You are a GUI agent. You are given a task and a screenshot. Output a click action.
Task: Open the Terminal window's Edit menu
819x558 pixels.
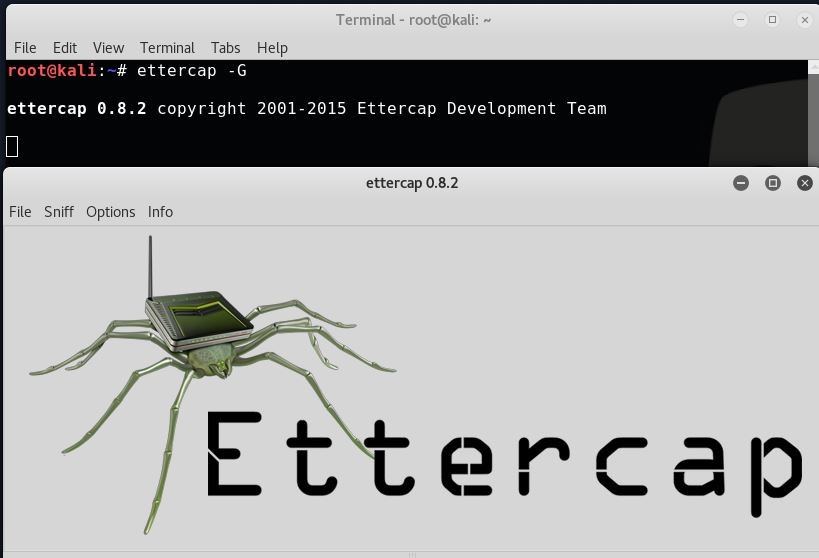pos(65,48)
